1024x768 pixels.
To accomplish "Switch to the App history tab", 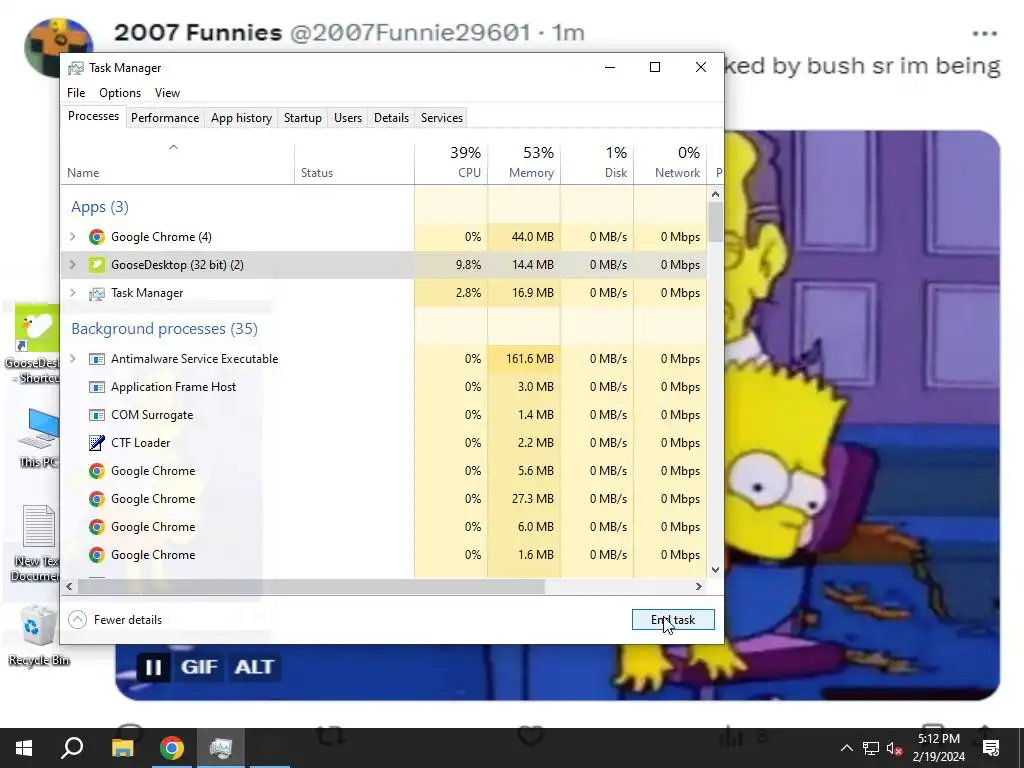I will point(241,118).
